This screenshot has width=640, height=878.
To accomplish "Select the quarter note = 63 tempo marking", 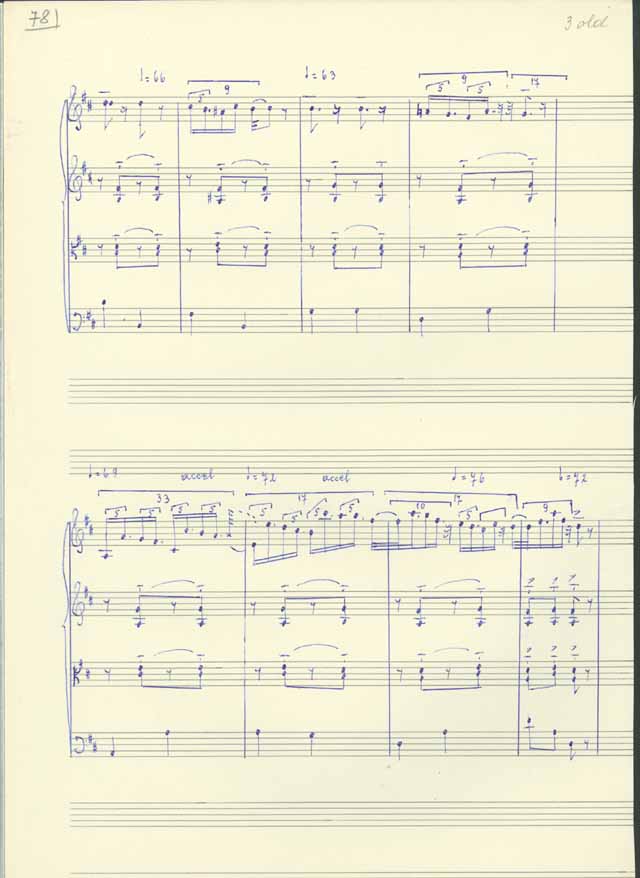I will [320, 74].
